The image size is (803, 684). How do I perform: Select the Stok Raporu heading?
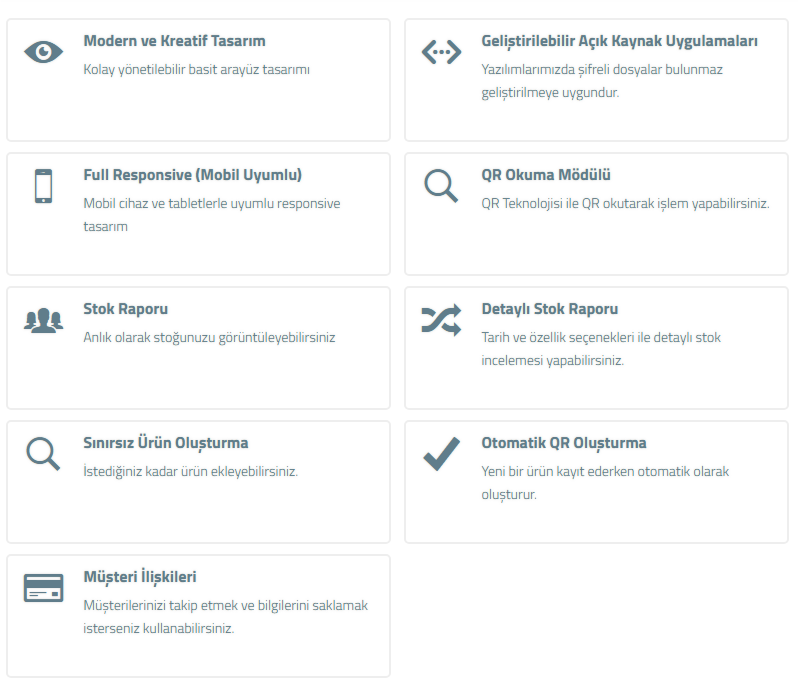click(125, 309)
